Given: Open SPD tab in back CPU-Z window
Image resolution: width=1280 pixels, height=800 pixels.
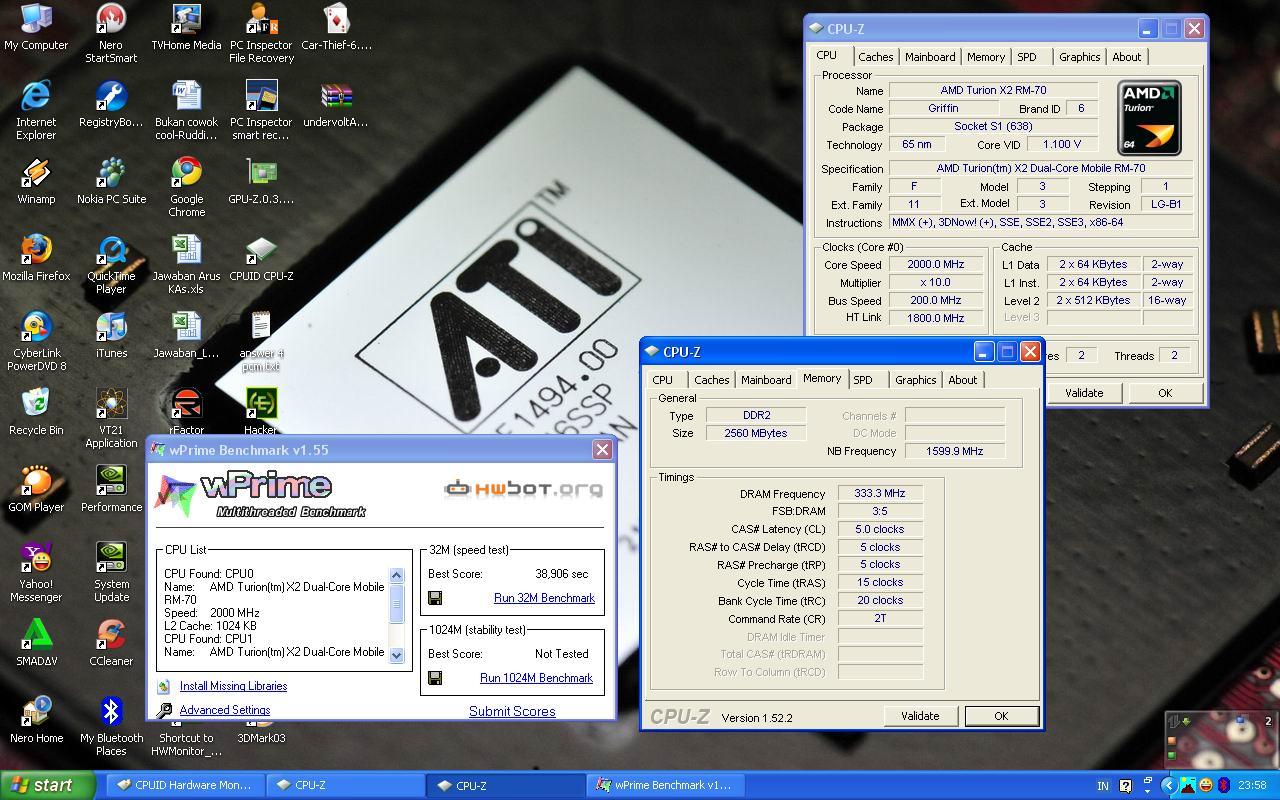Looking at the screenshot, I should tap(1027, 57).
